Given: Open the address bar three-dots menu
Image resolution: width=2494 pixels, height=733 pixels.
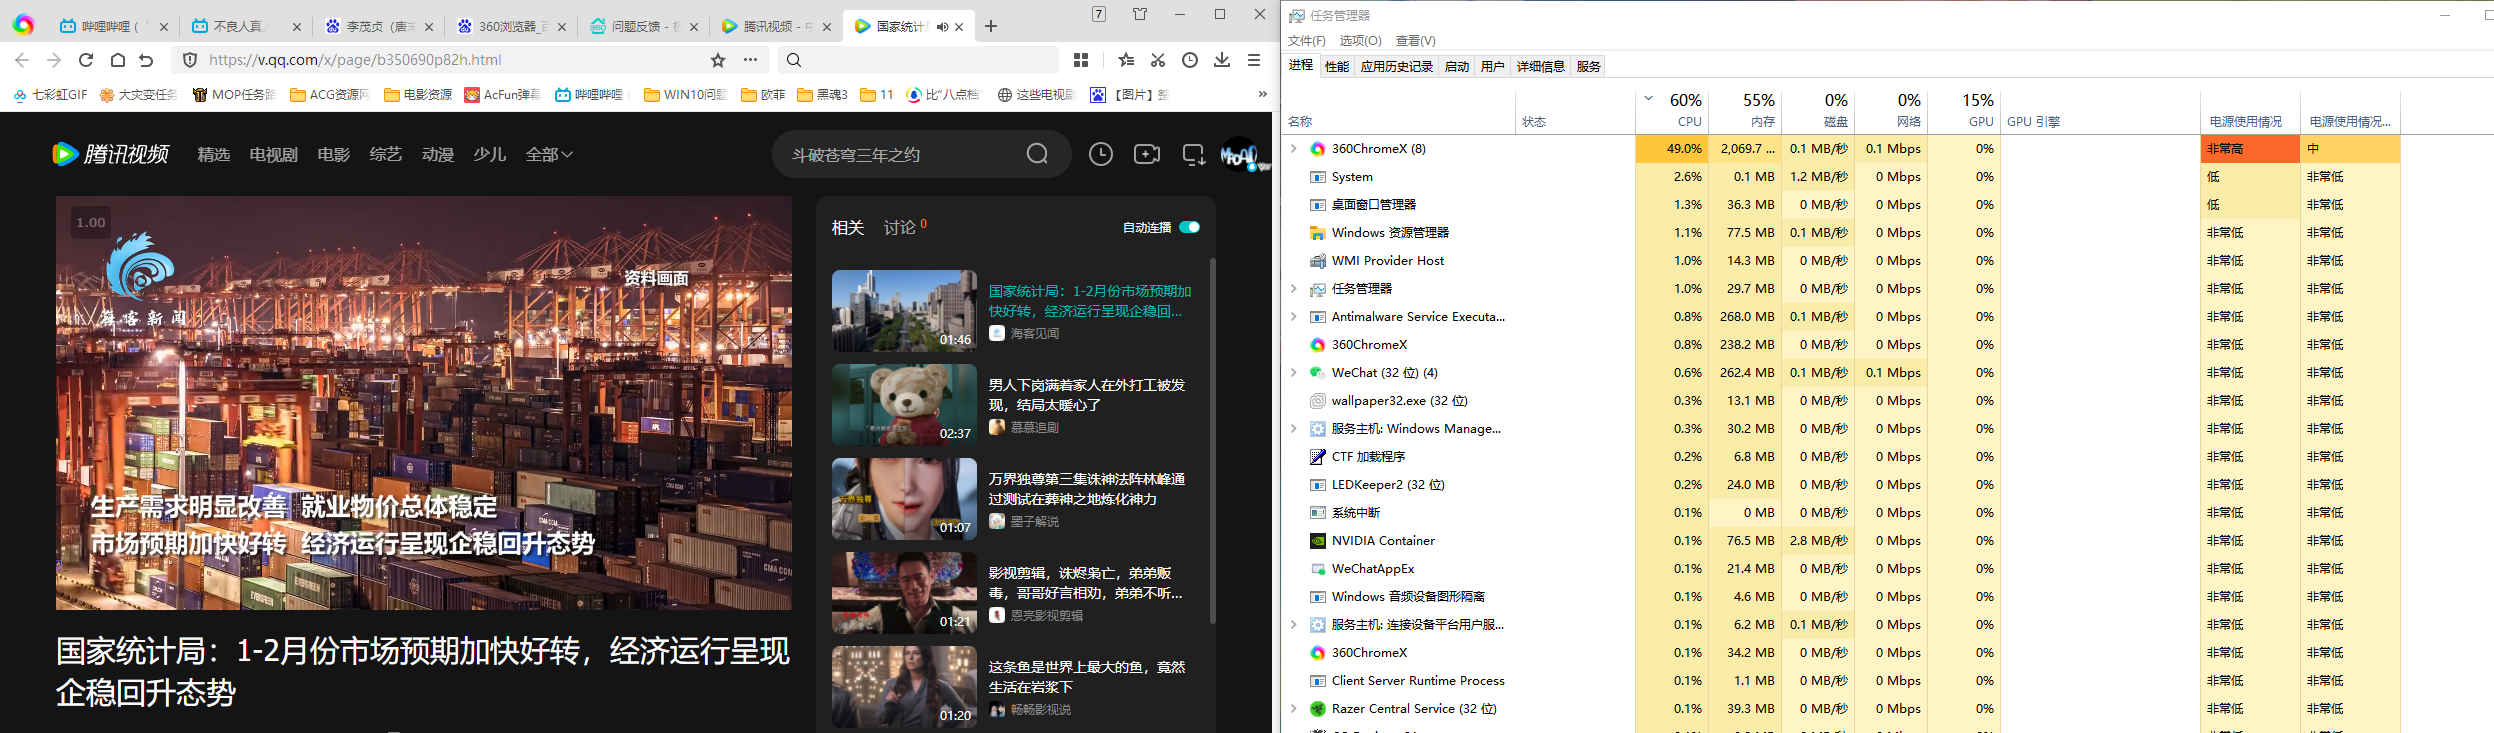Looking at the screenshot, I should click(x=750, y=60).
